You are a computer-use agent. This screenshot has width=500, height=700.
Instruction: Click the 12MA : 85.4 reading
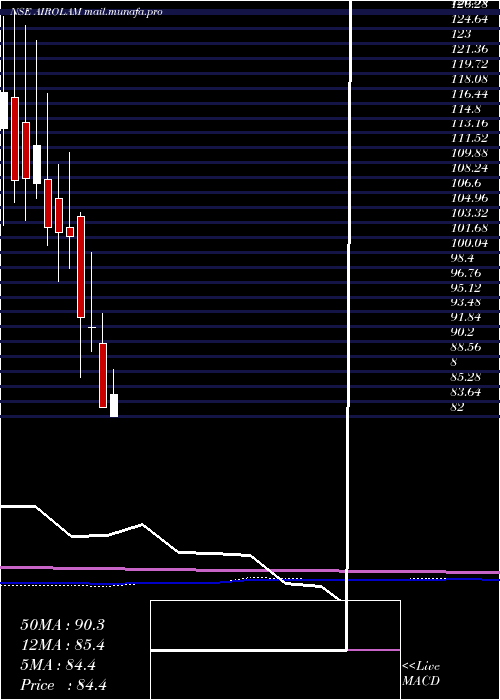tap(62, 645)
